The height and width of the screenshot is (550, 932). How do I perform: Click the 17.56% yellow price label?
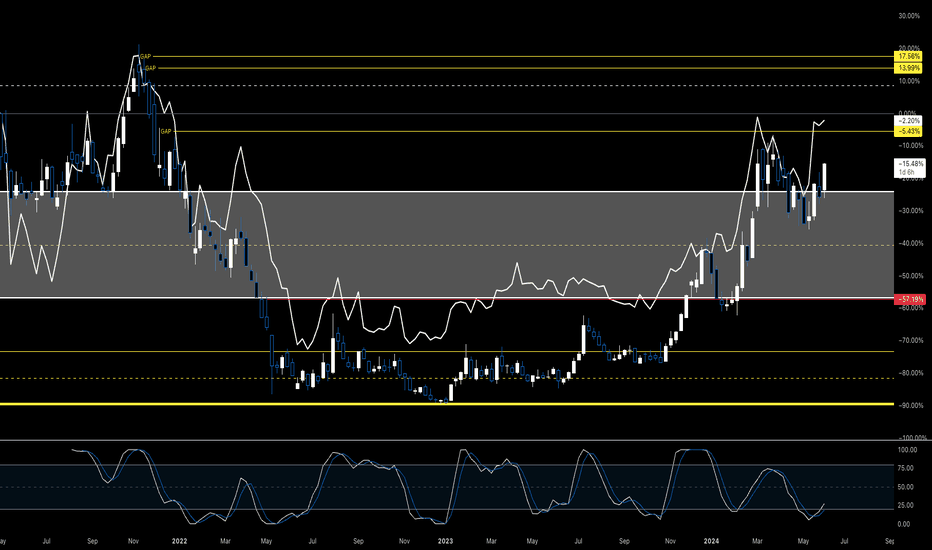(x=909, y=56)
